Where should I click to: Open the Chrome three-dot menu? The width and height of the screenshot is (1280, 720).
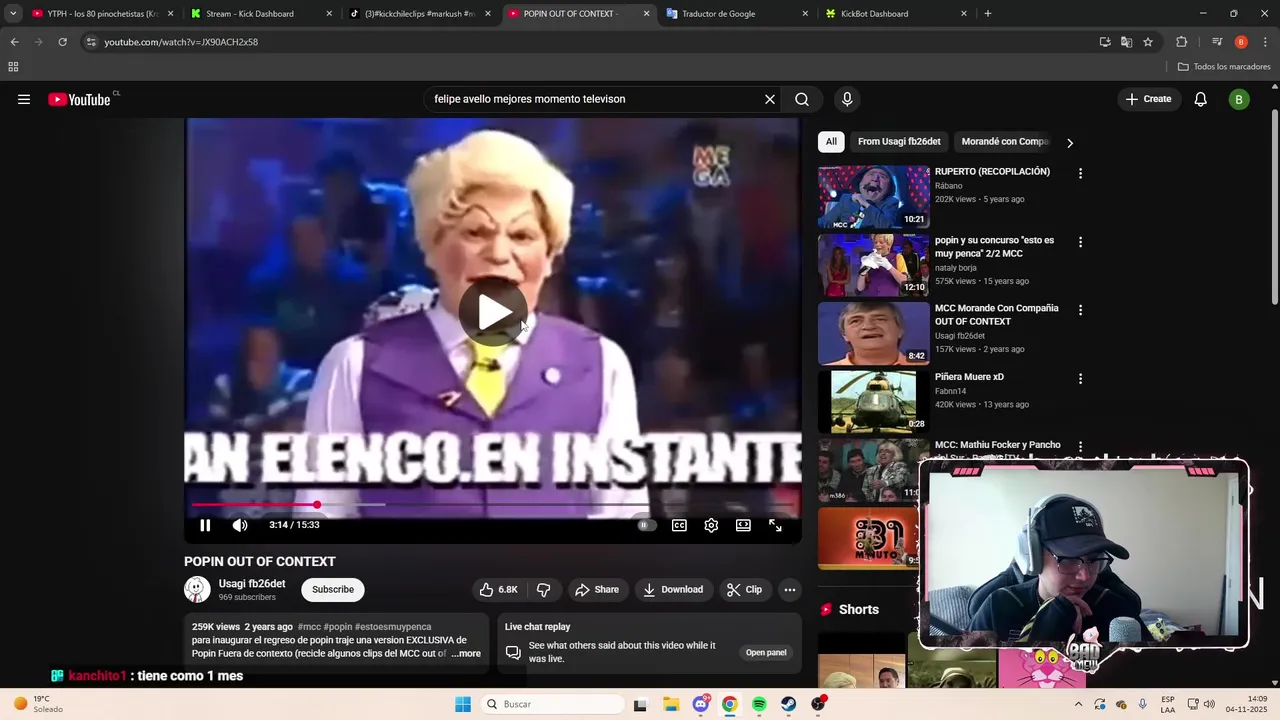(1266, 42)
